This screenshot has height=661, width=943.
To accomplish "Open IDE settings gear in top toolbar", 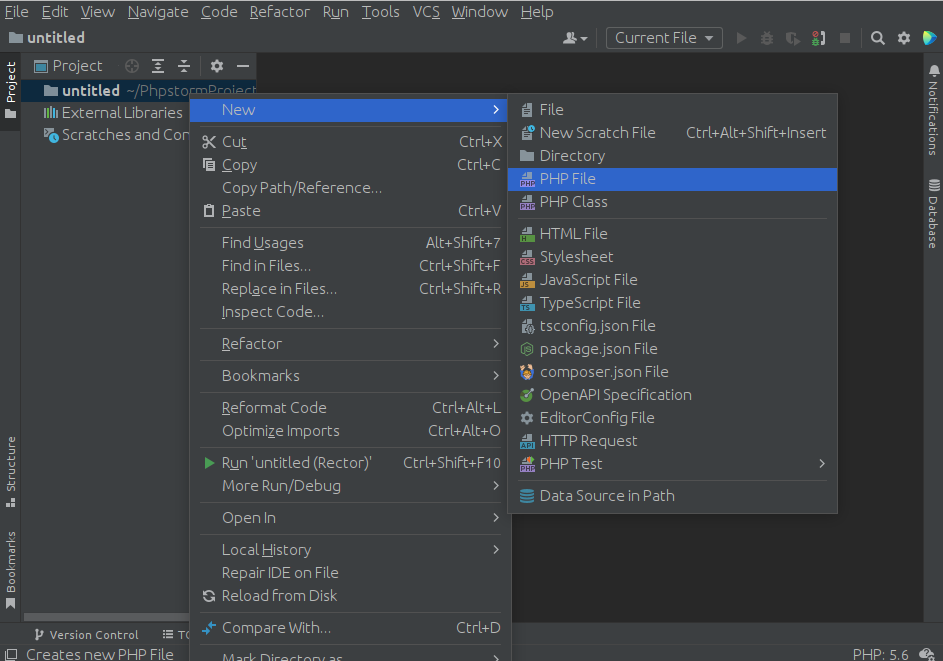I will (x=903, y=38).
